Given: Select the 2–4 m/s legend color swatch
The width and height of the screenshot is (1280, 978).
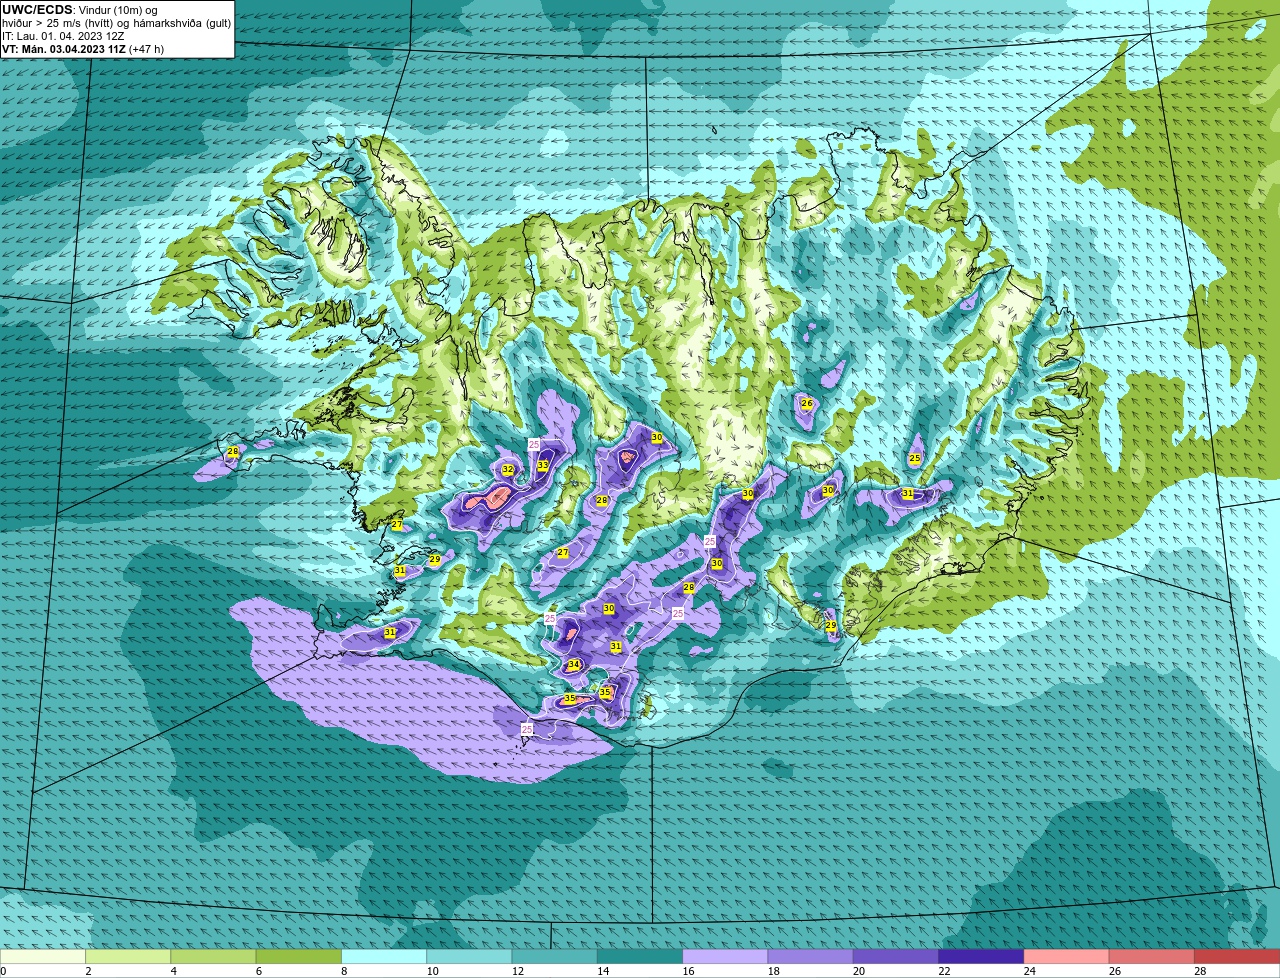Looking at the screenshot, I should (x=128, y=957).
